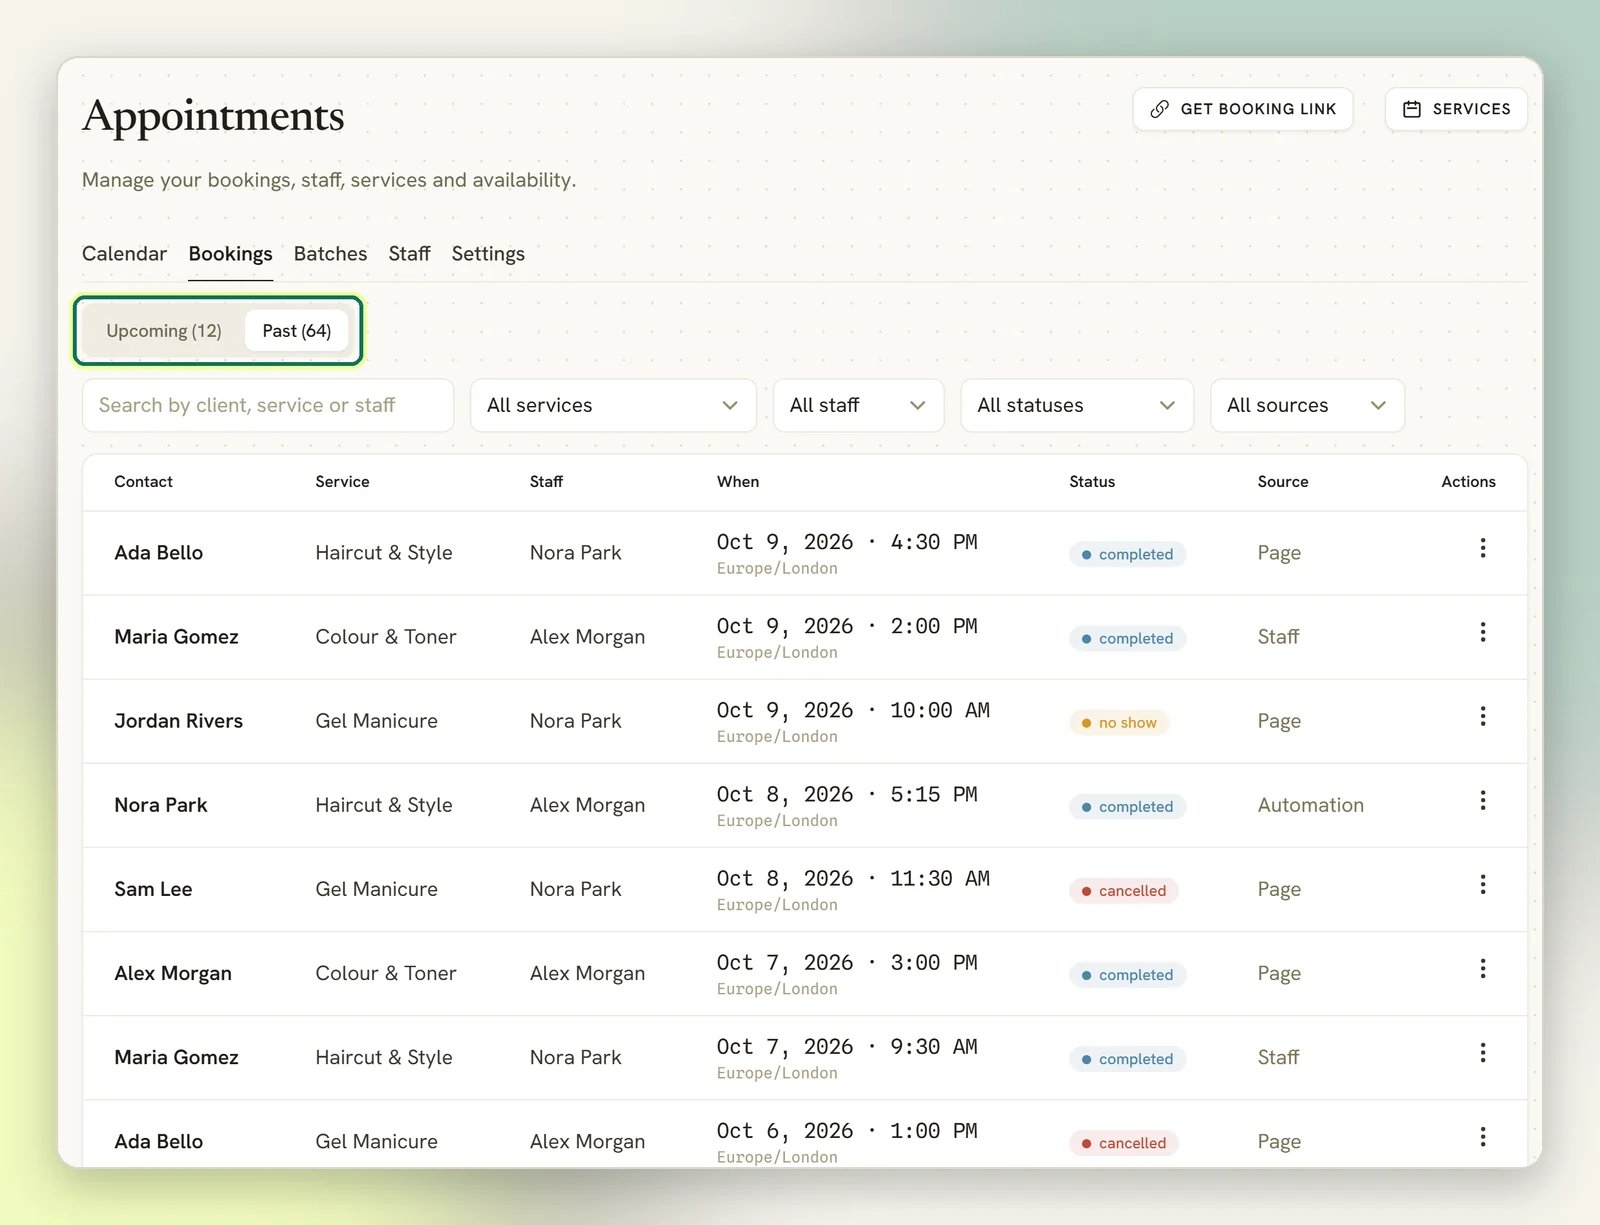Viewport: 1600px width, 1225px height.
Task: Open actions menu for Nora Park contact row
Action: pyautogui.click(x=1483, y=800)
